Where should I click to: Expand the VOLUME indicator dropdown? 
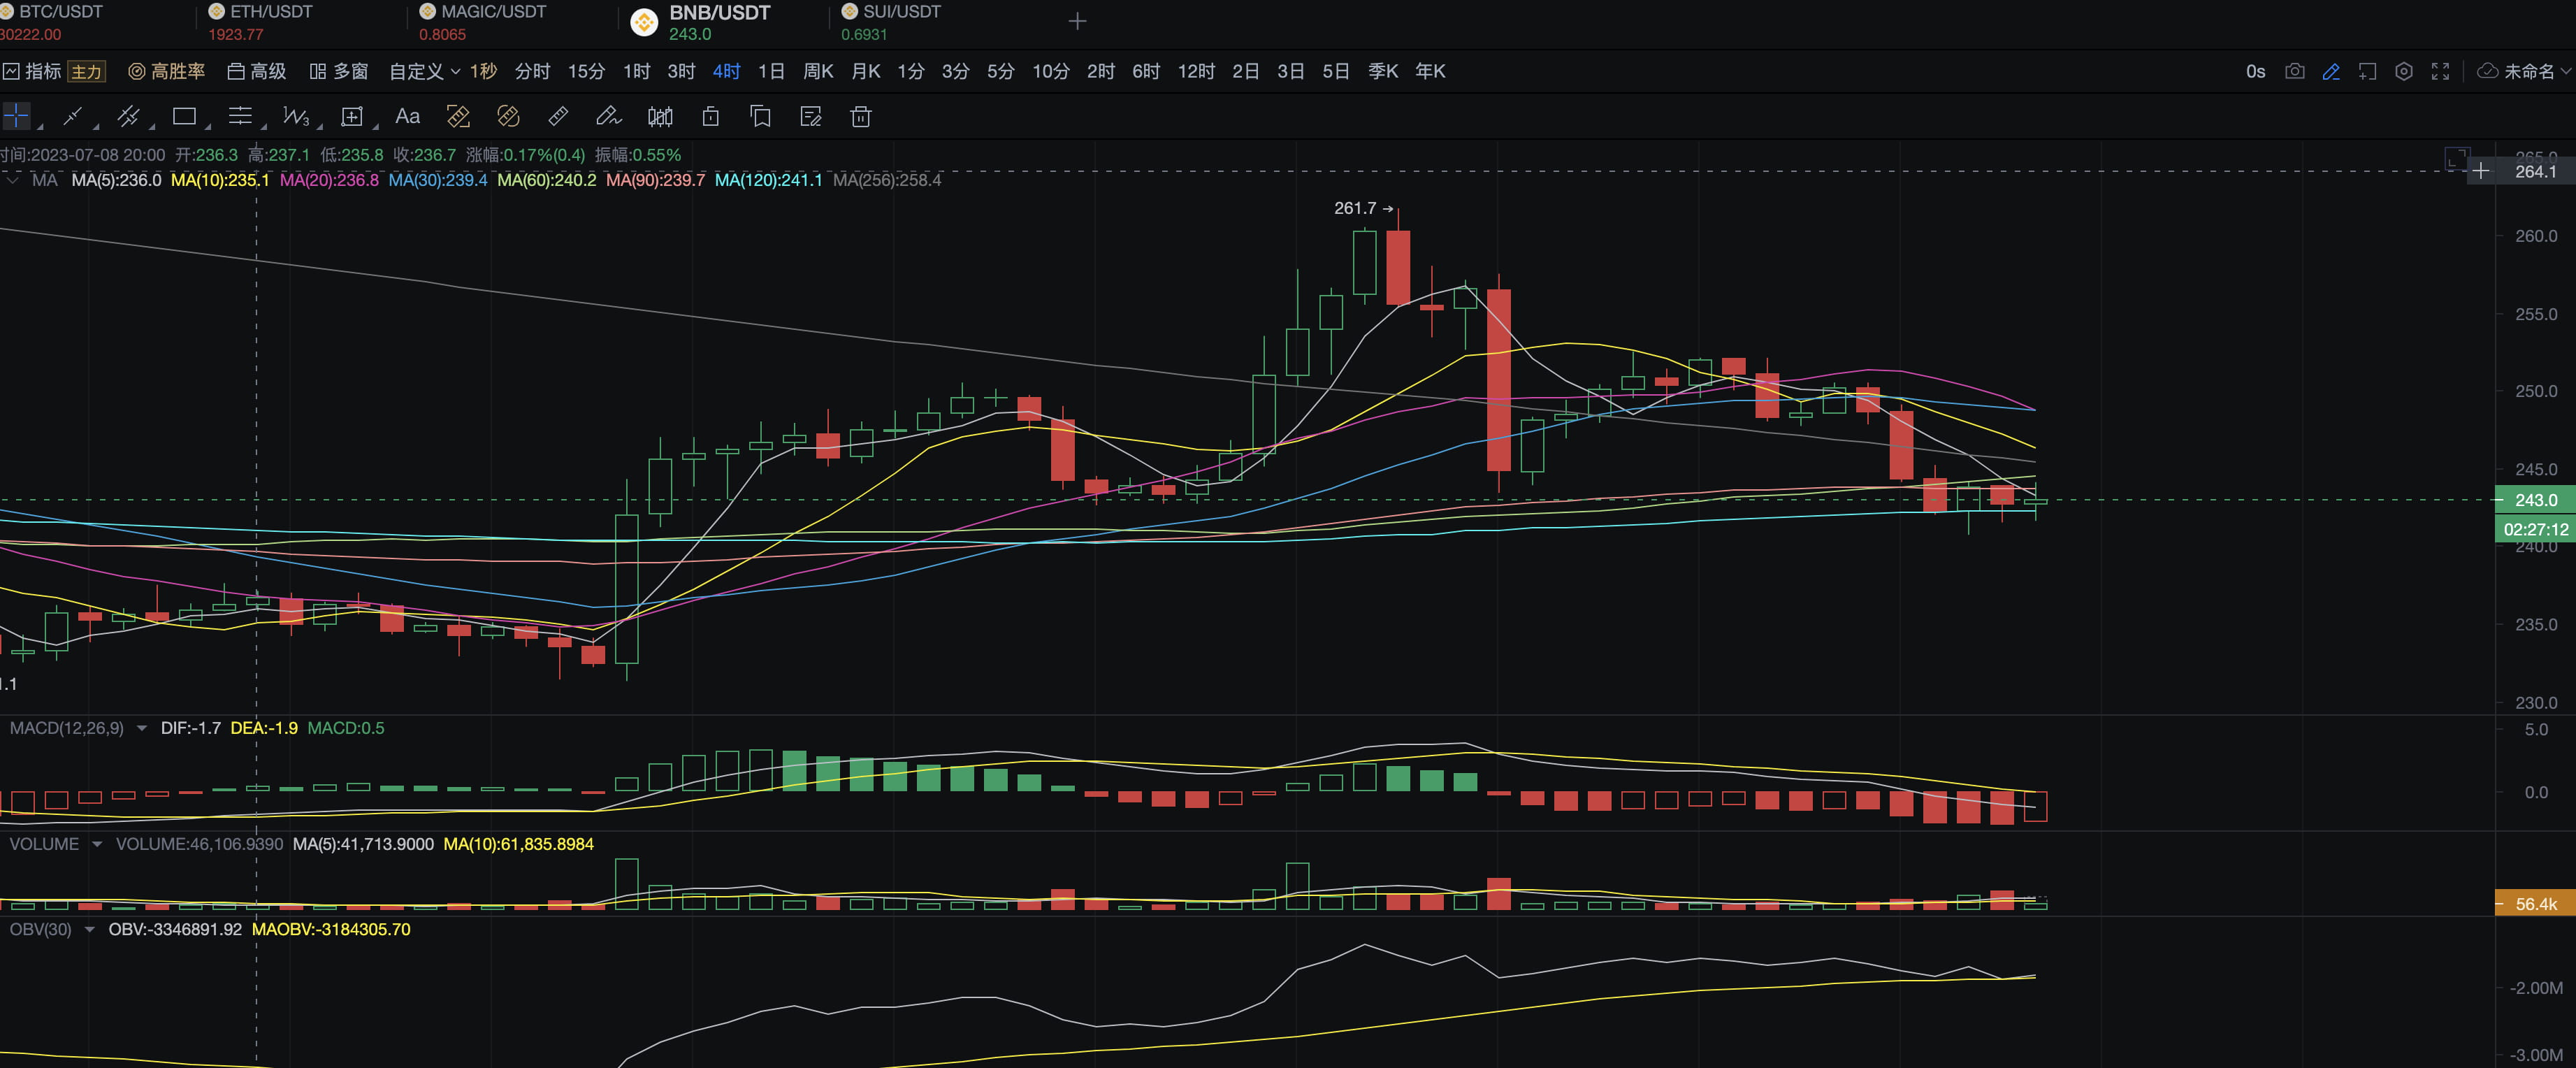pyautogui.click(x=97, y=844)
